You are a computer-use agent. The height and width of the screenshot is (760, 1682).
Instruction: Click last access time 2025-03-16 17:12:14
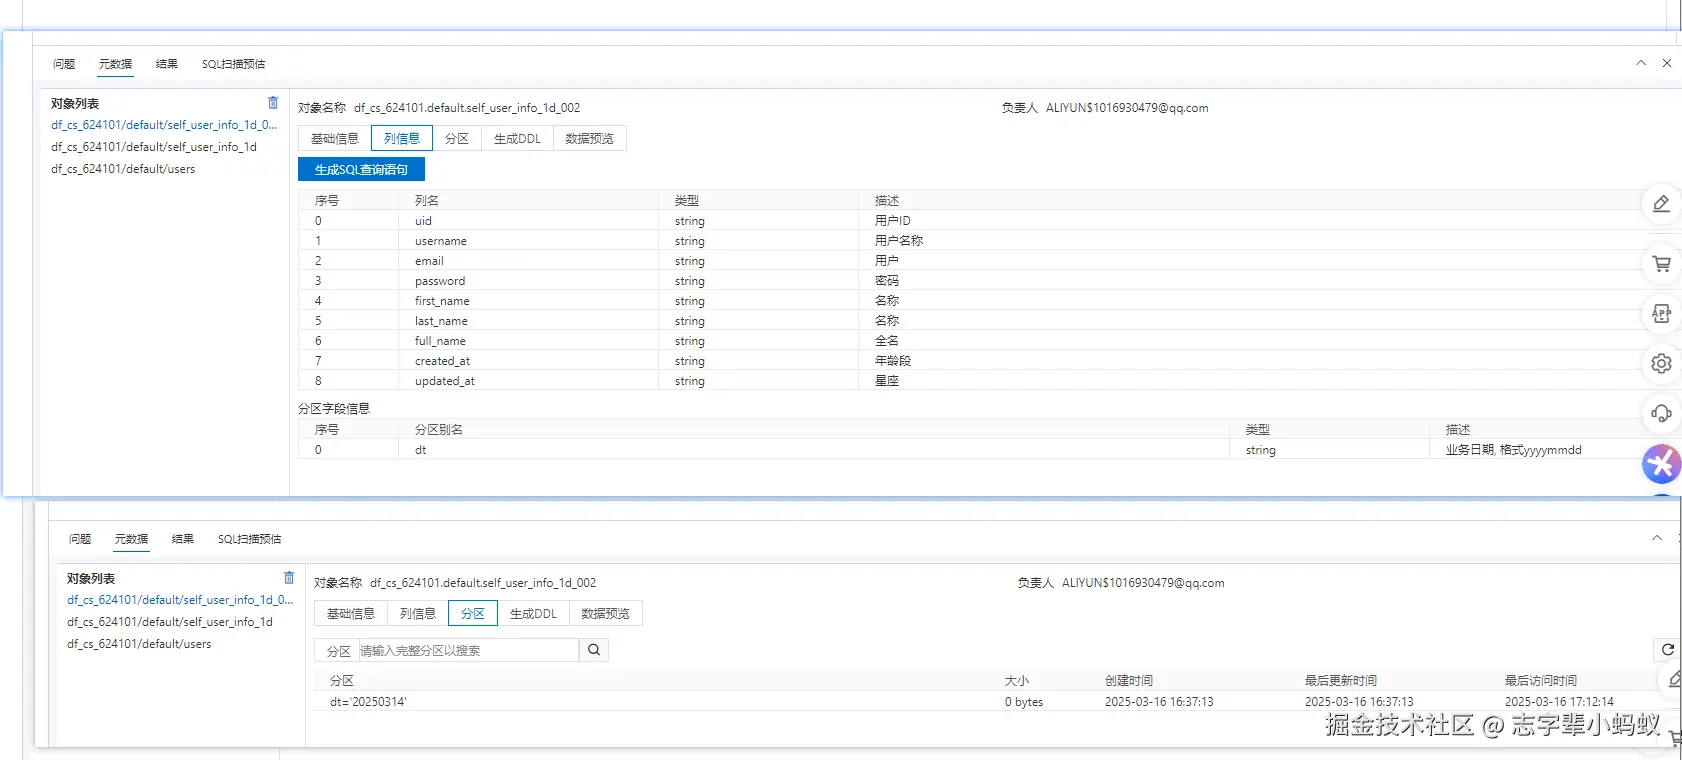pos(1559,702)
